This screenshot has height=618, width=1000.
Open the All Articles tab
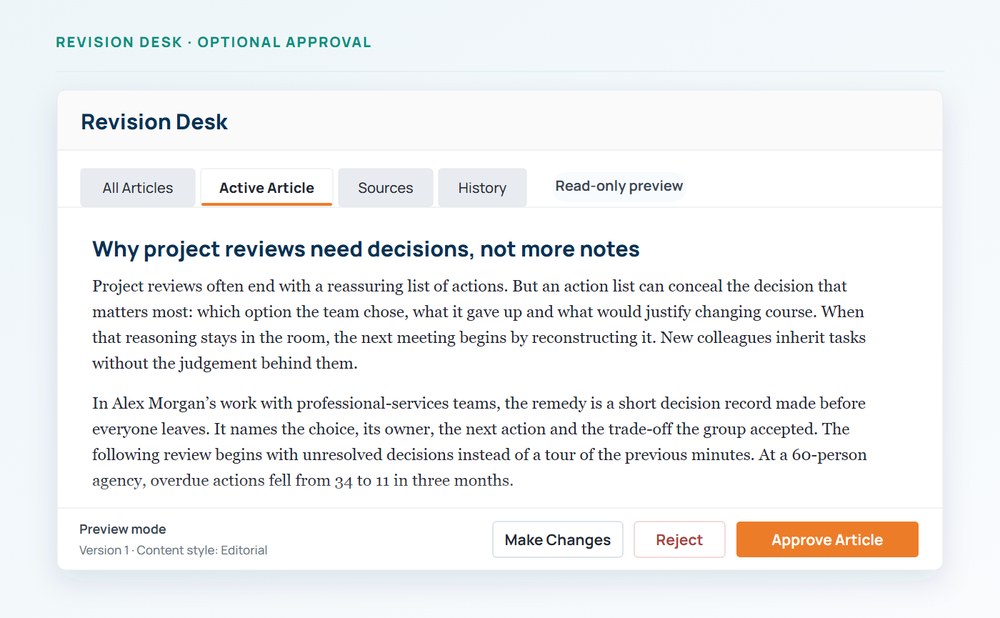pyautogui.click(x=138, y=188)
